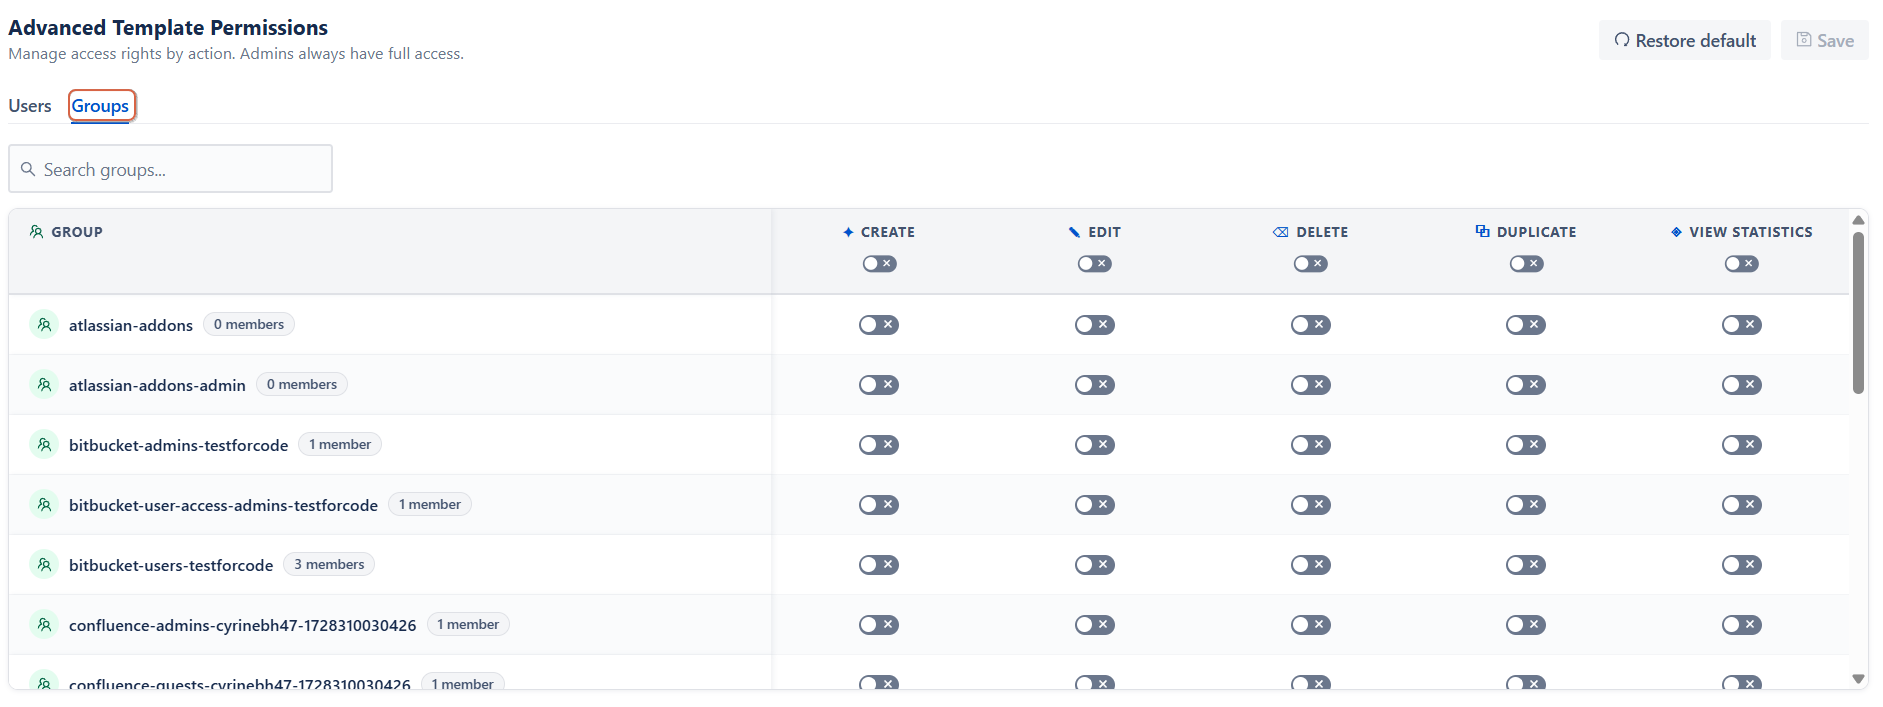
Task: Click the magnifier icon in search groups field
Action: (28, 169)
